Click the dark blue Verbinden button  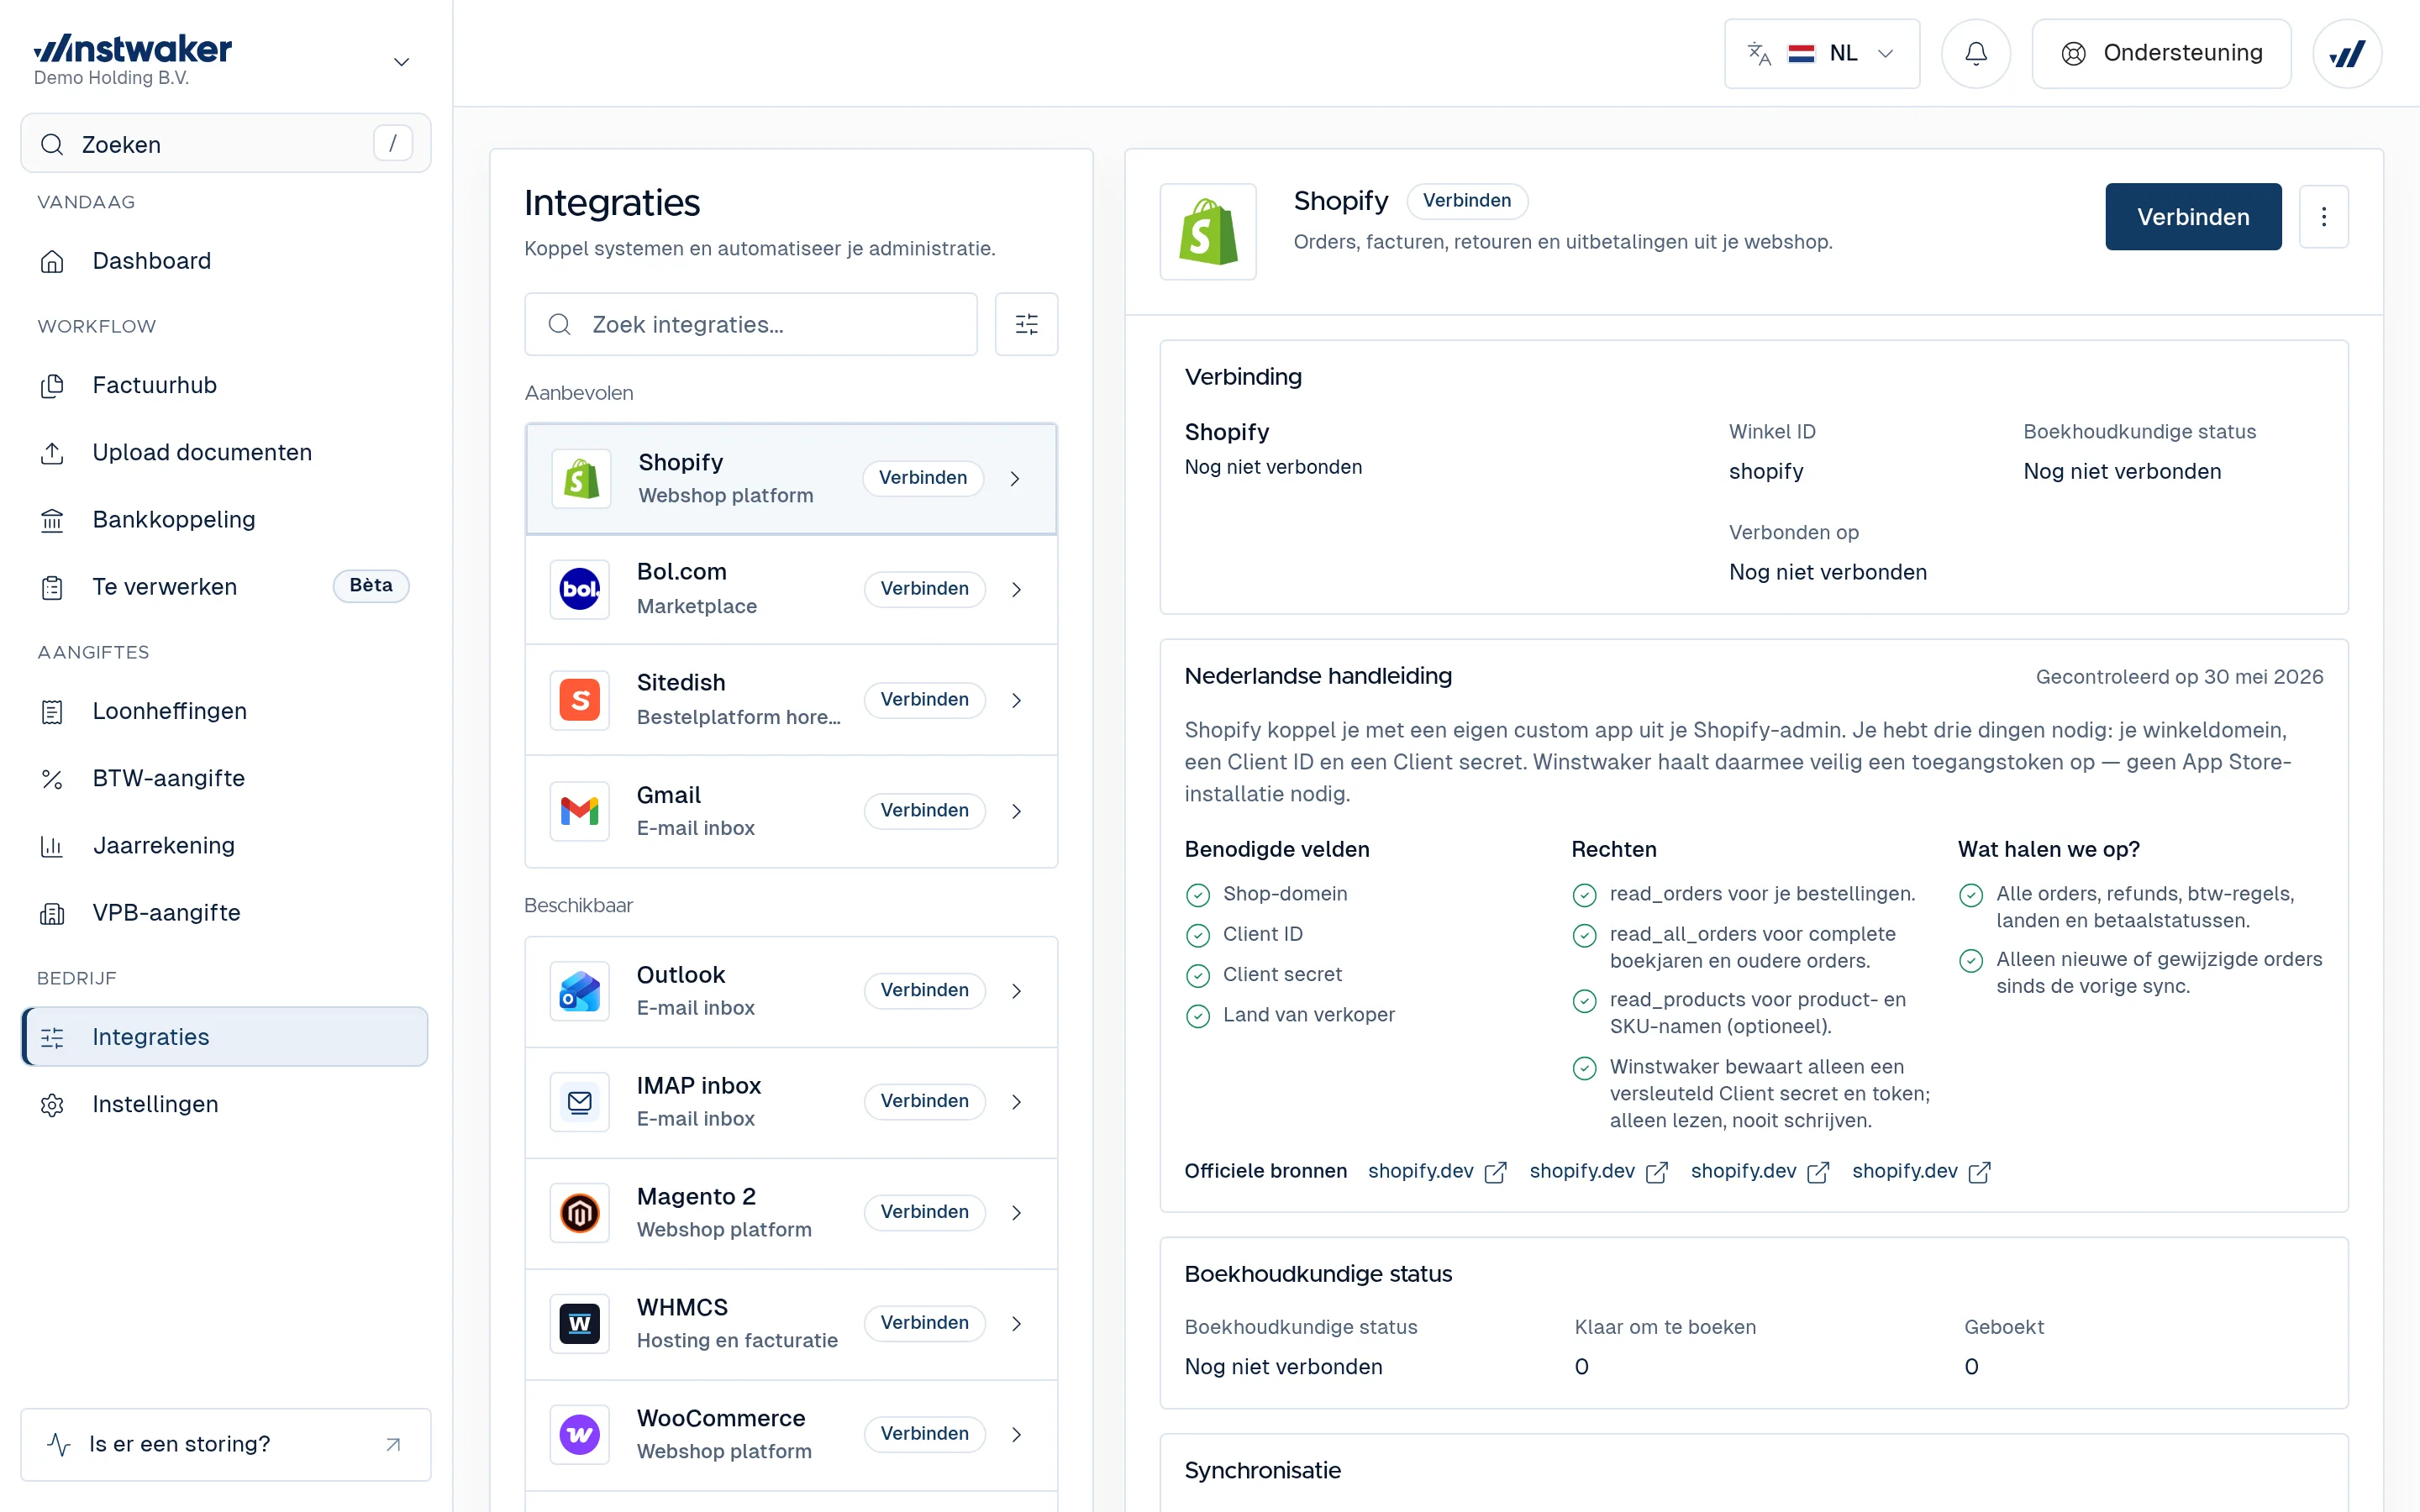tap(2193, 217)
